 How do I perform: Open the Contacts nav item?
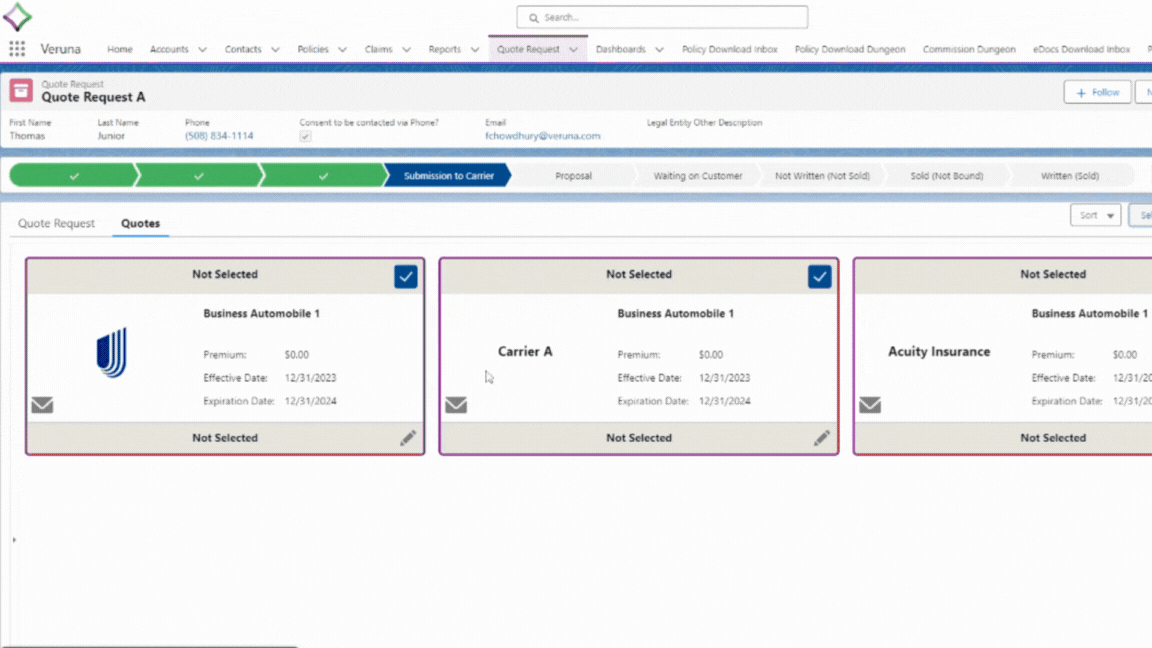click(243, 49)
